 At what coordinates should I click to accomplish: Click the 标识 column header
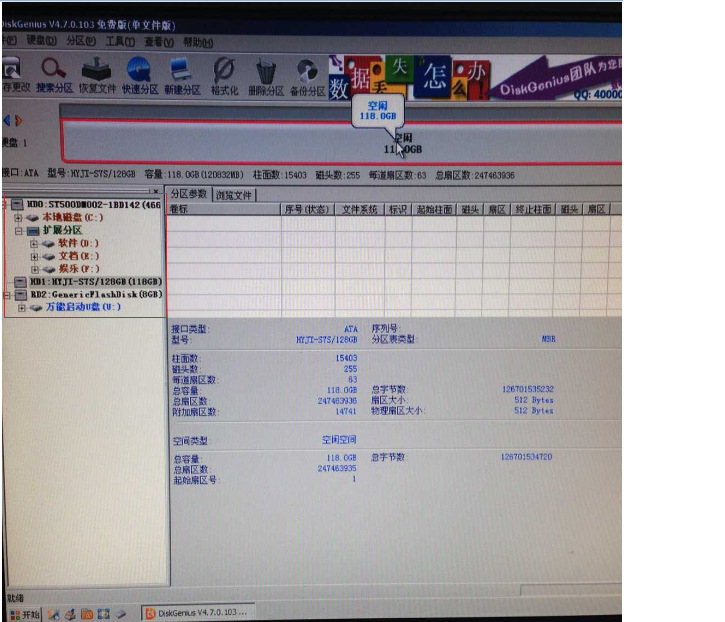(398, 209)
